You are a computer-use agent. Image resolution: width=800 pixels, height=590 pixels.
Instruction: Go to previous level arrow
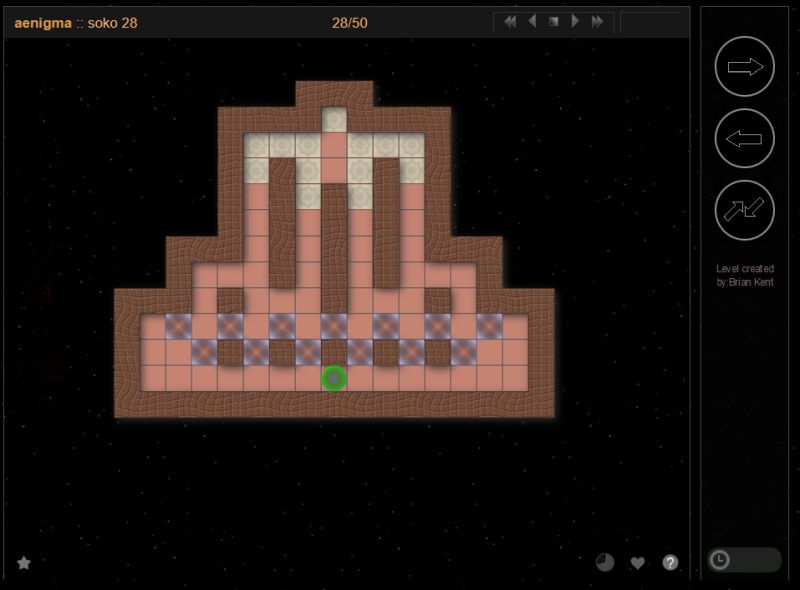[x=532, y=21]
